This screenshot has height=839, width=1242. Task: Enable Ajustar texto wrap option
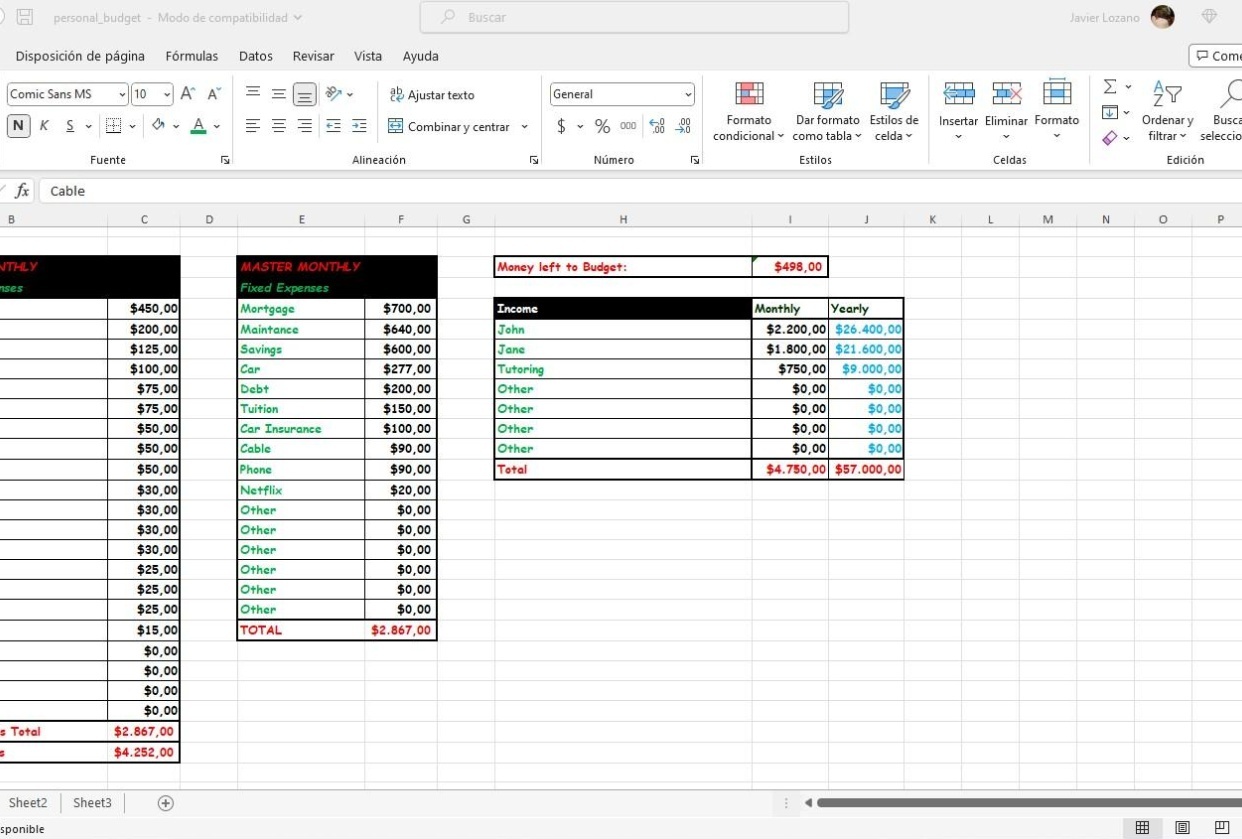coord(431,95)
